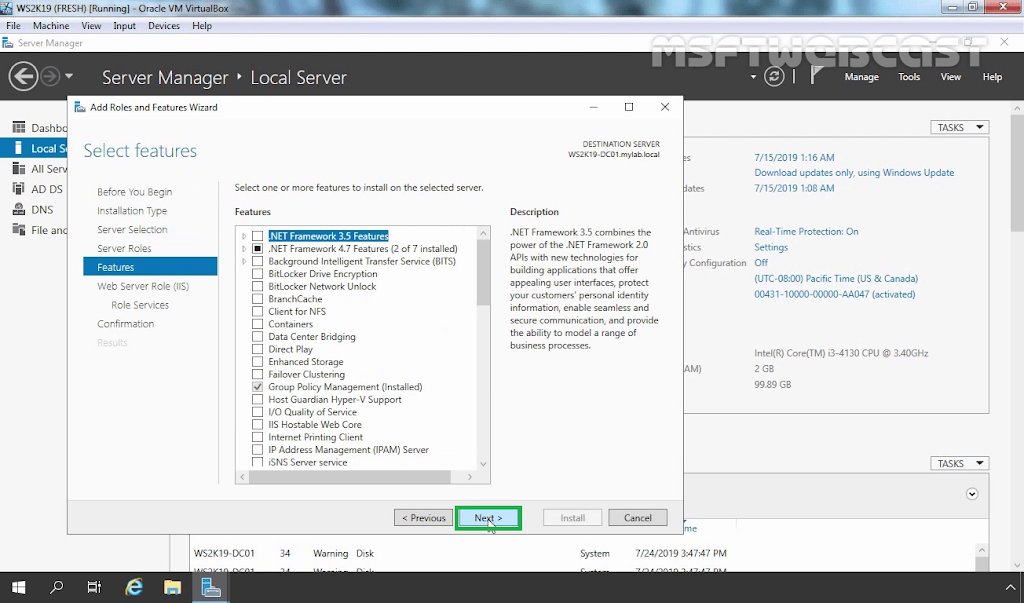This screenshot has width=1024, height=603.
Task: Check the BitLocker Network Unlock box
Action: (258, 286)
